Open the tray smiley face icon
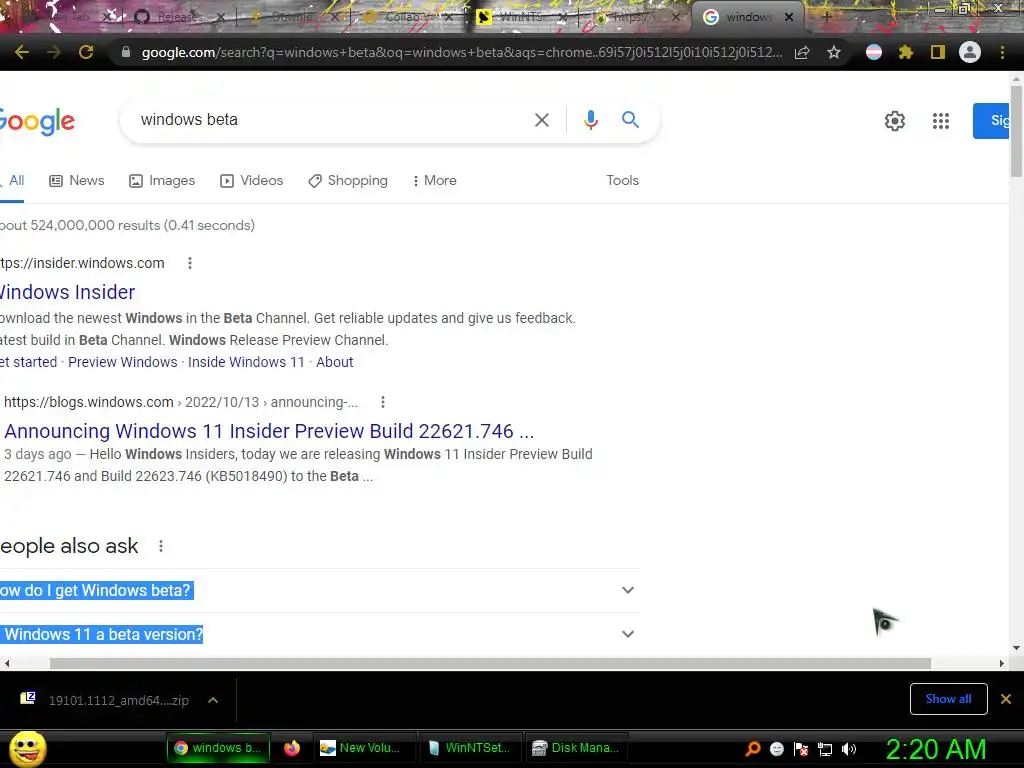The height and width of the screenshot is (768, 1024). [776, 749]
